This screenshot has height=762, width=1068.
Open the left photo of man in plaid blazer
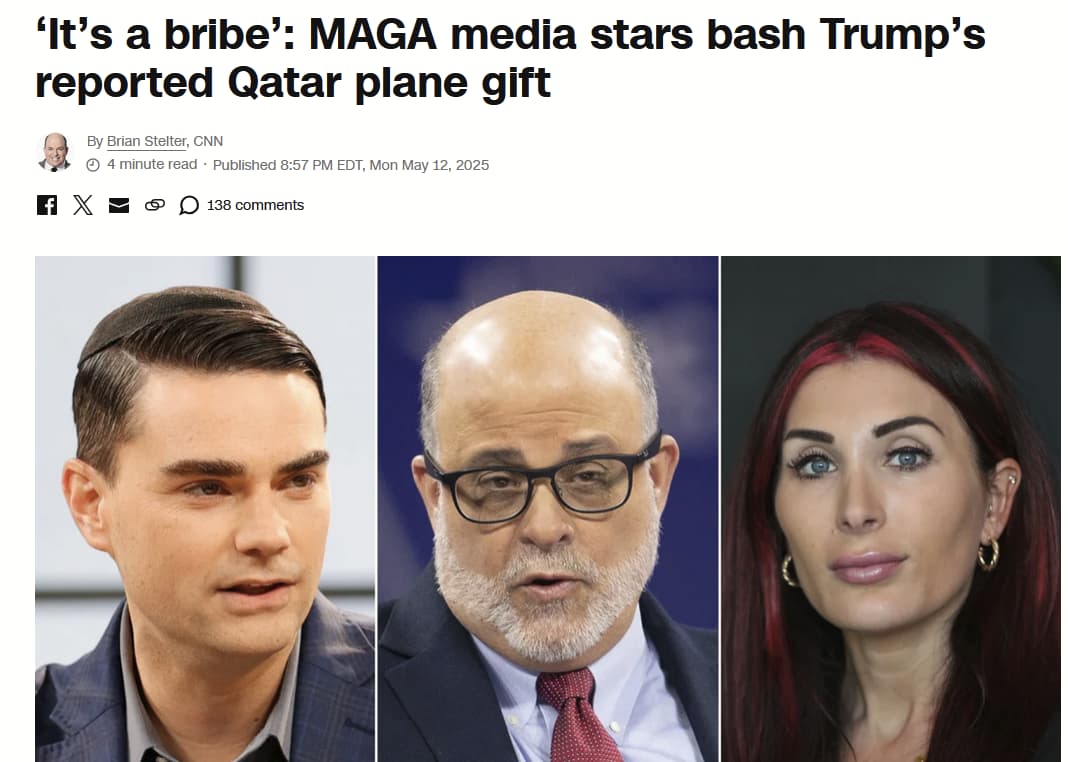coord(205,509)
